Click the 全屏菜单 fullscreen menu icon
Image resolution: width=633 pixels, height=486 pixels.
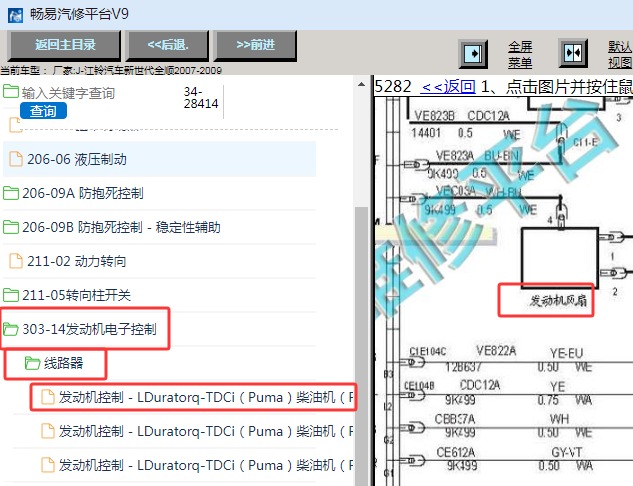pos(473,54)
